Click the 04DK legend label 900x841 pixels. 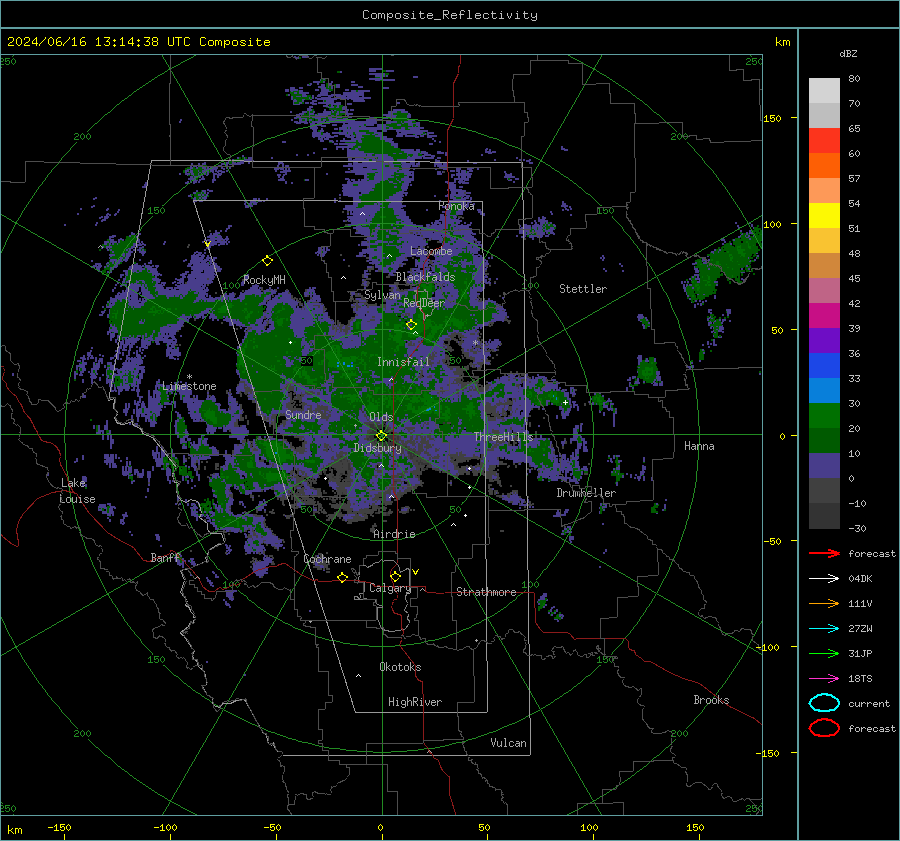860,579
